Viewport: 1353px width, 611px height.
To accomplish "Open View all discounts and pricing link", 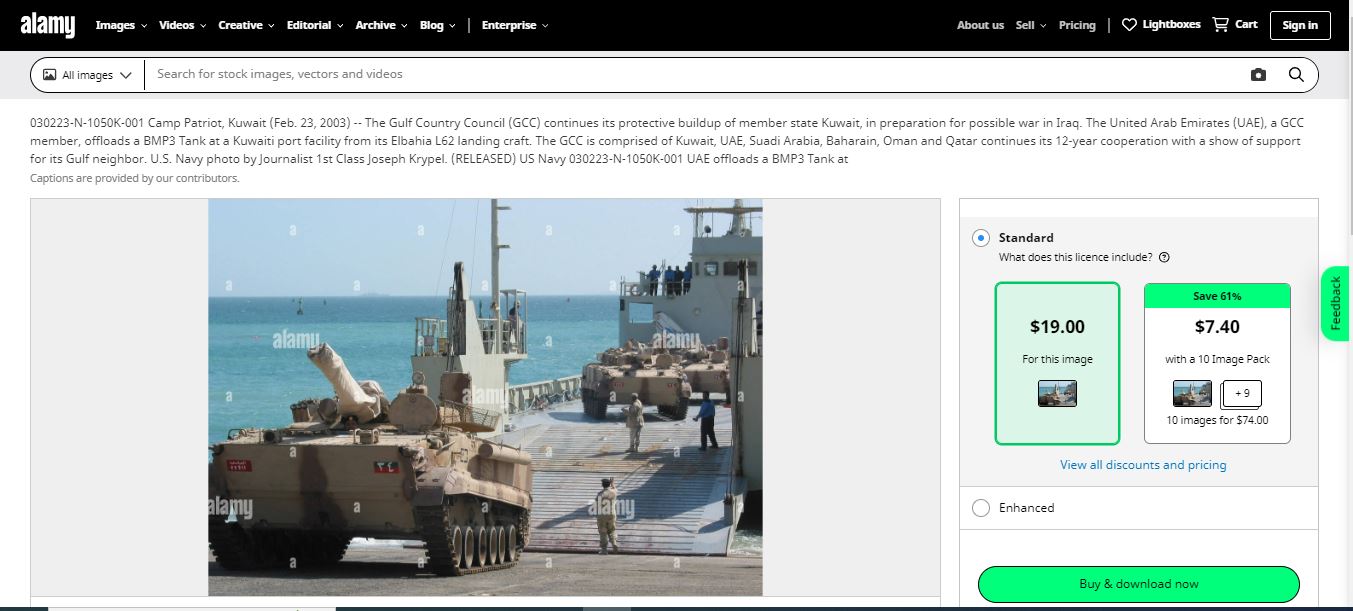I will click(1143, 465).
